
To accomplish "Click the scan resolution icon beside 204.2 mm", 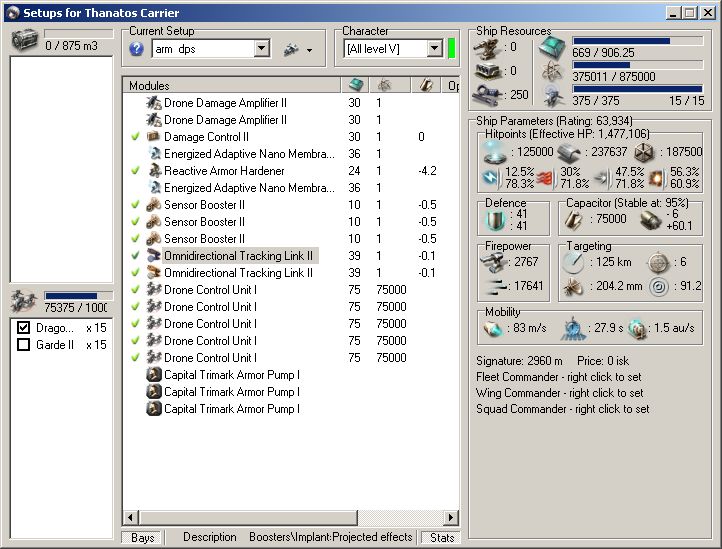I will point(573,286).
